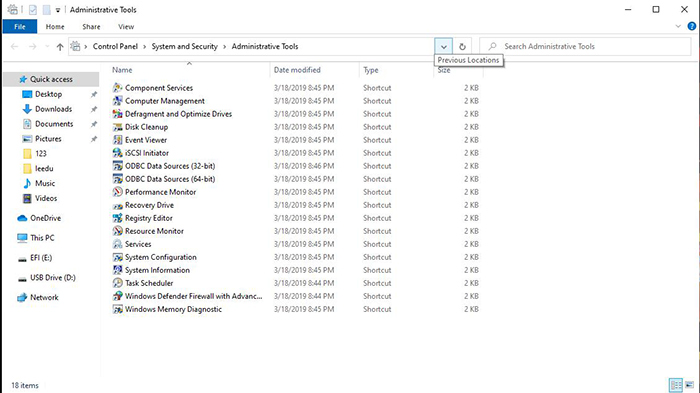Select the Resource Monitor icon
The image size is (700, 393).
click(x=117, y=231)
